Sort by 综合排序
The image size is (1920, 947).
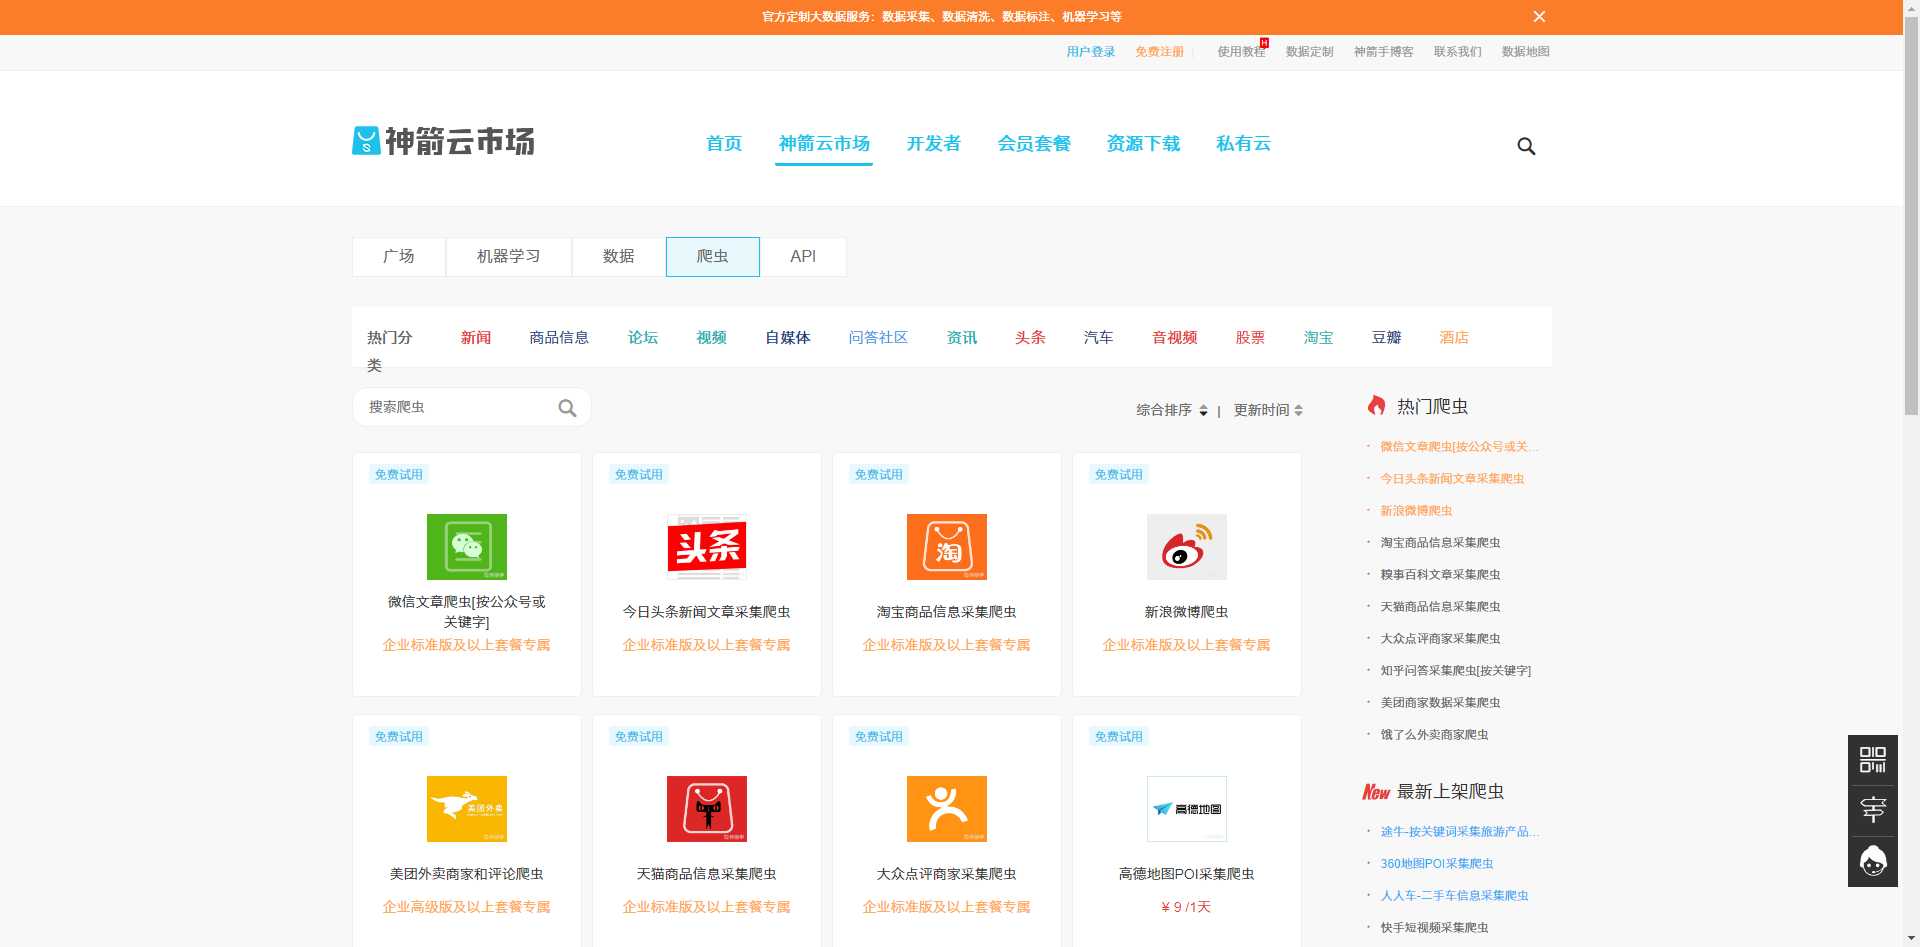[x=1172, y=410]
